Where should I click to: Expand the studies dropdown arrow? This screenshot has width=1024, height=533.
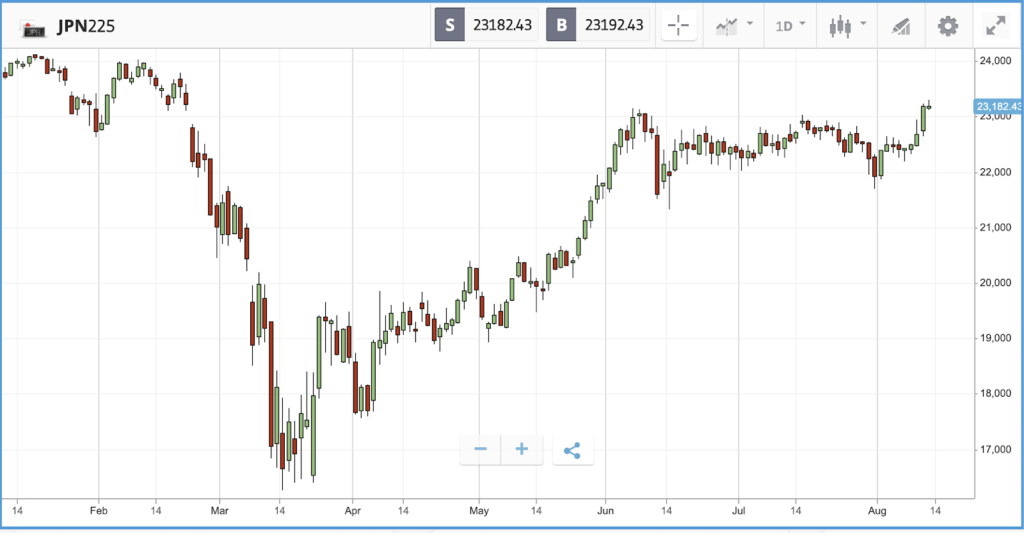(750, 24)
